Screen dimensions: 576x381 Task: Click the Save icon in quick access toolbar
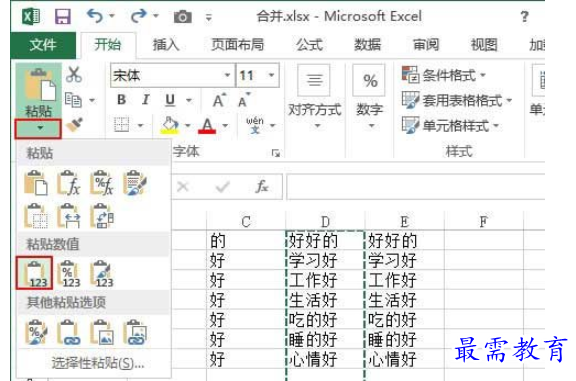[x=63, y=17]
